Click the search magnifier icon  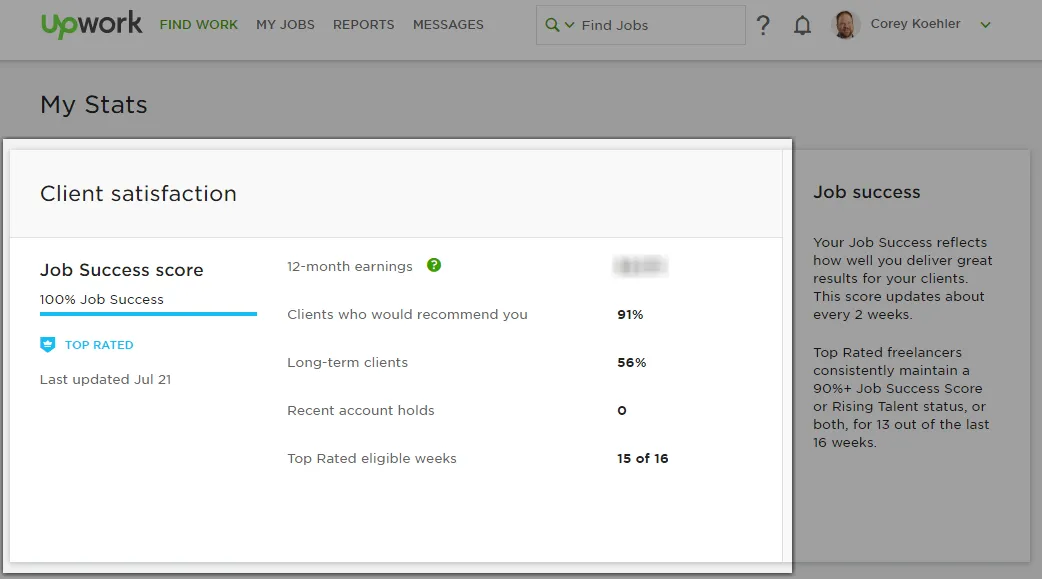[x=552, y=25]
